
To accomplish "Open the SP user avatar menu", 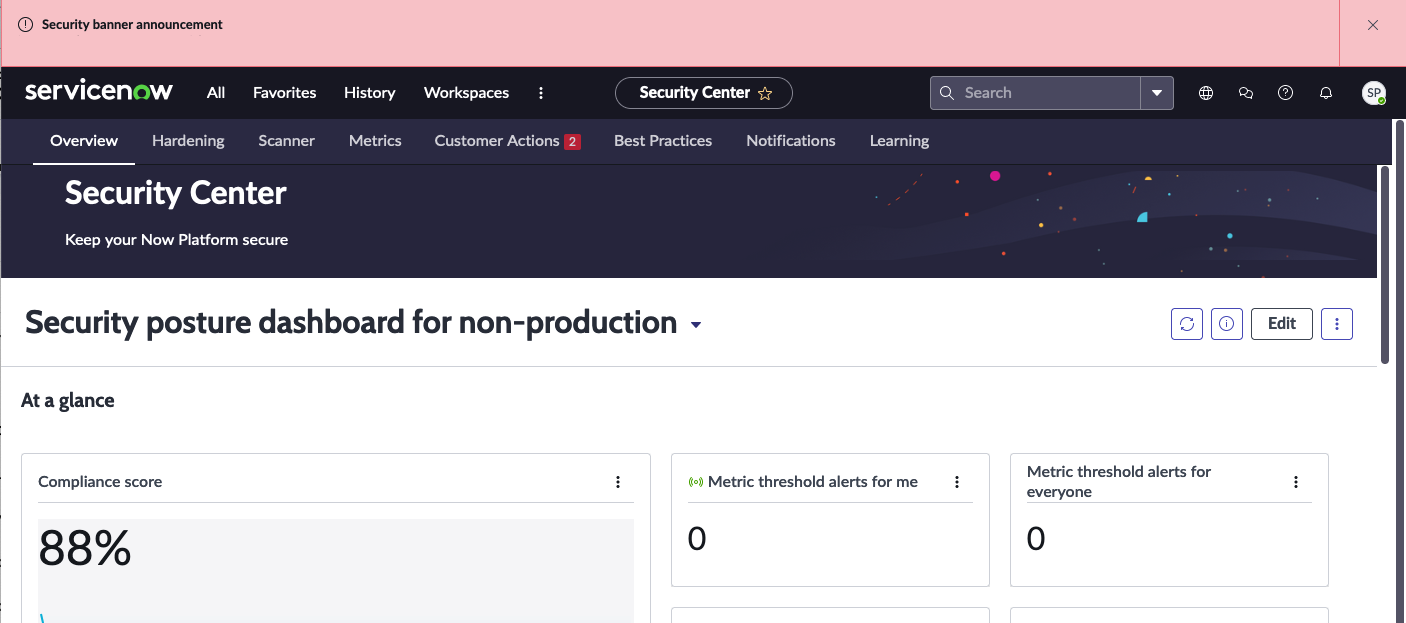I will 1374,93.
